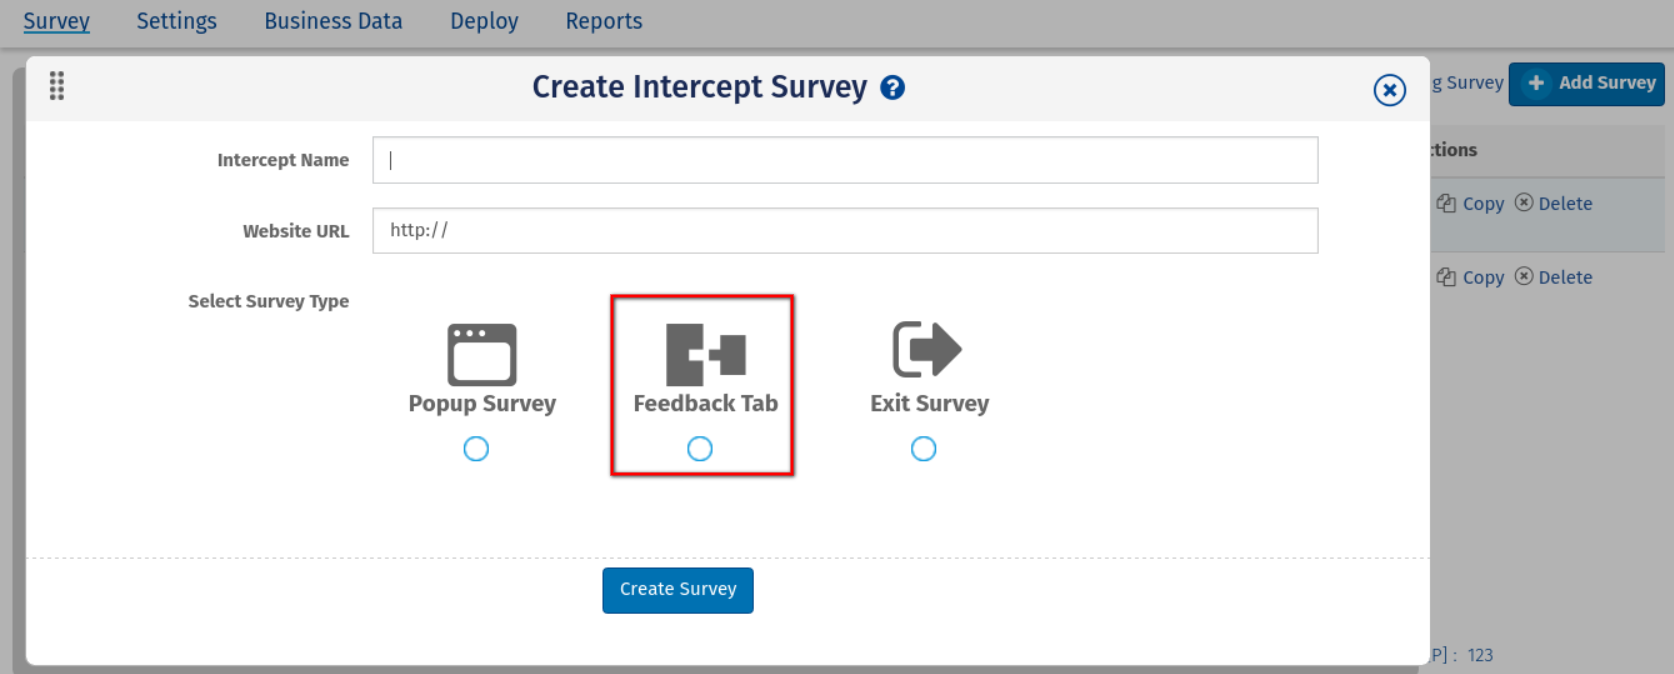Click the Feedback Tab icon

(x=706, y=354)
